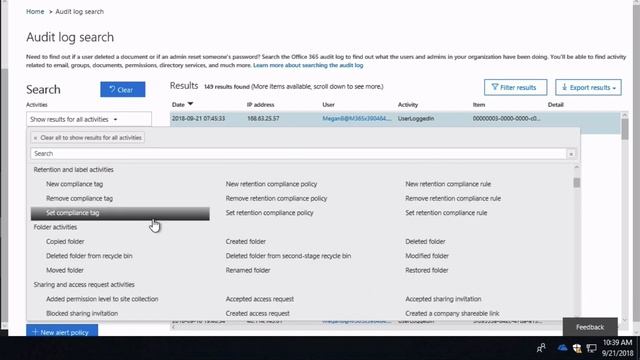
Task: Select the Folder activities group heading
Action: tap(55, 227)
